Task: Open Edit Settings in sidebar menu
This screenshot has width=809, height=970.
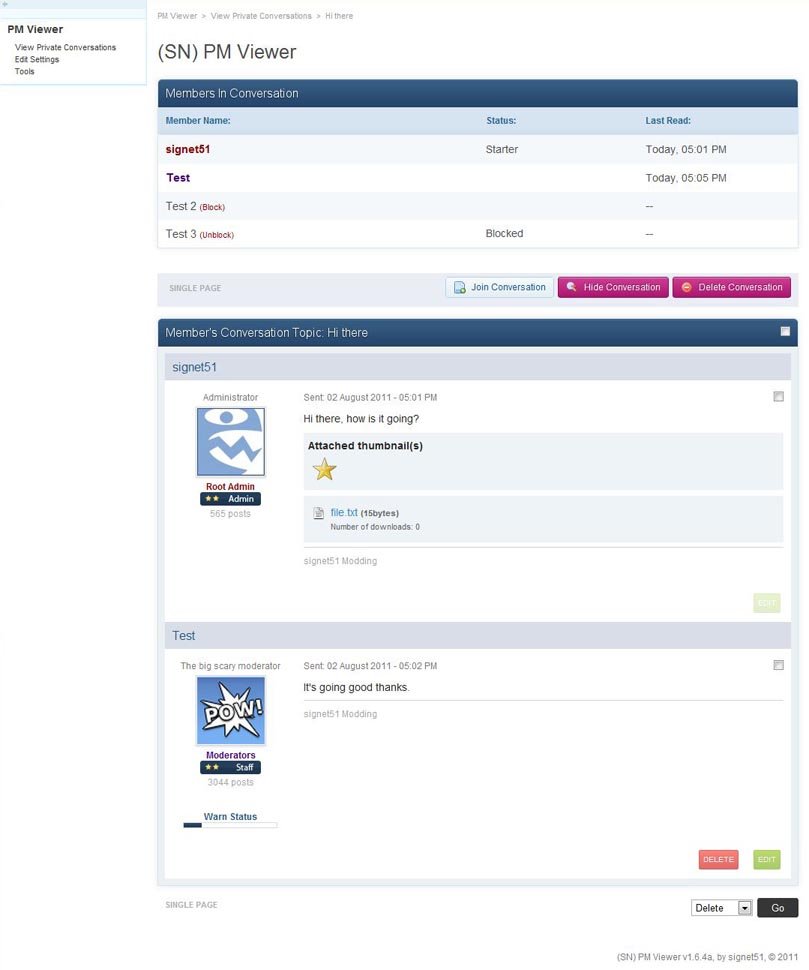Action: pyautogui.click(x=37, y=59)
